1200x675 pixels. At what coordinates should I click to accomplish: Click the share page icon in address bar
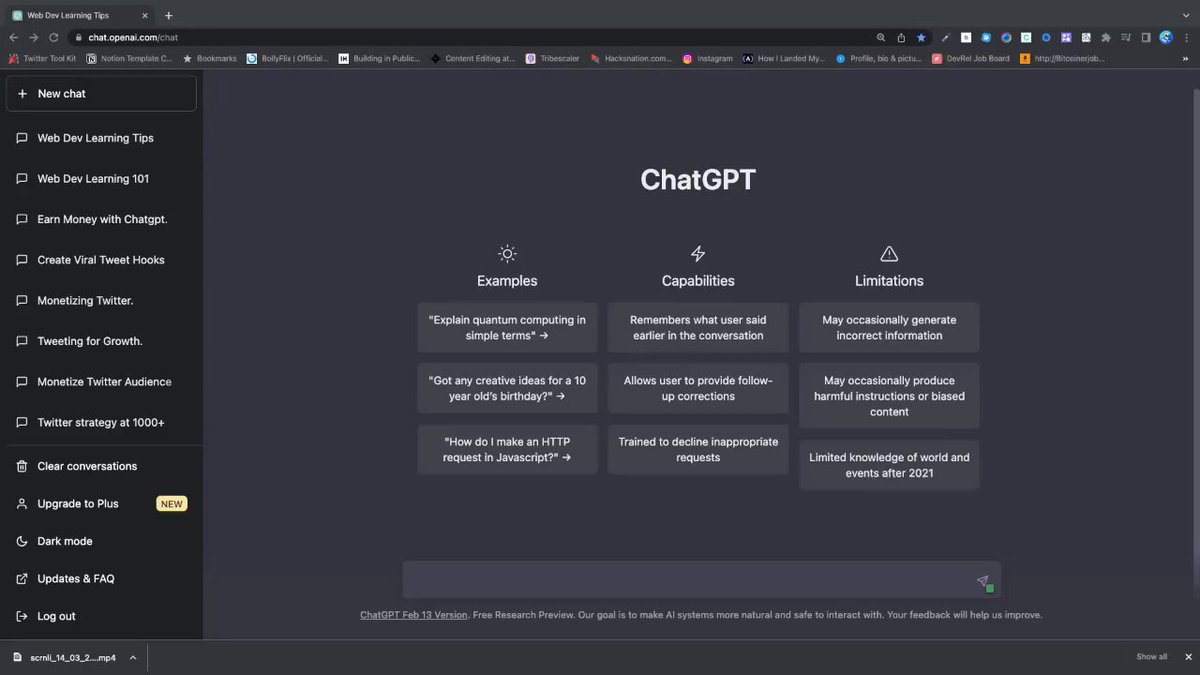click(x=901, y=37)
